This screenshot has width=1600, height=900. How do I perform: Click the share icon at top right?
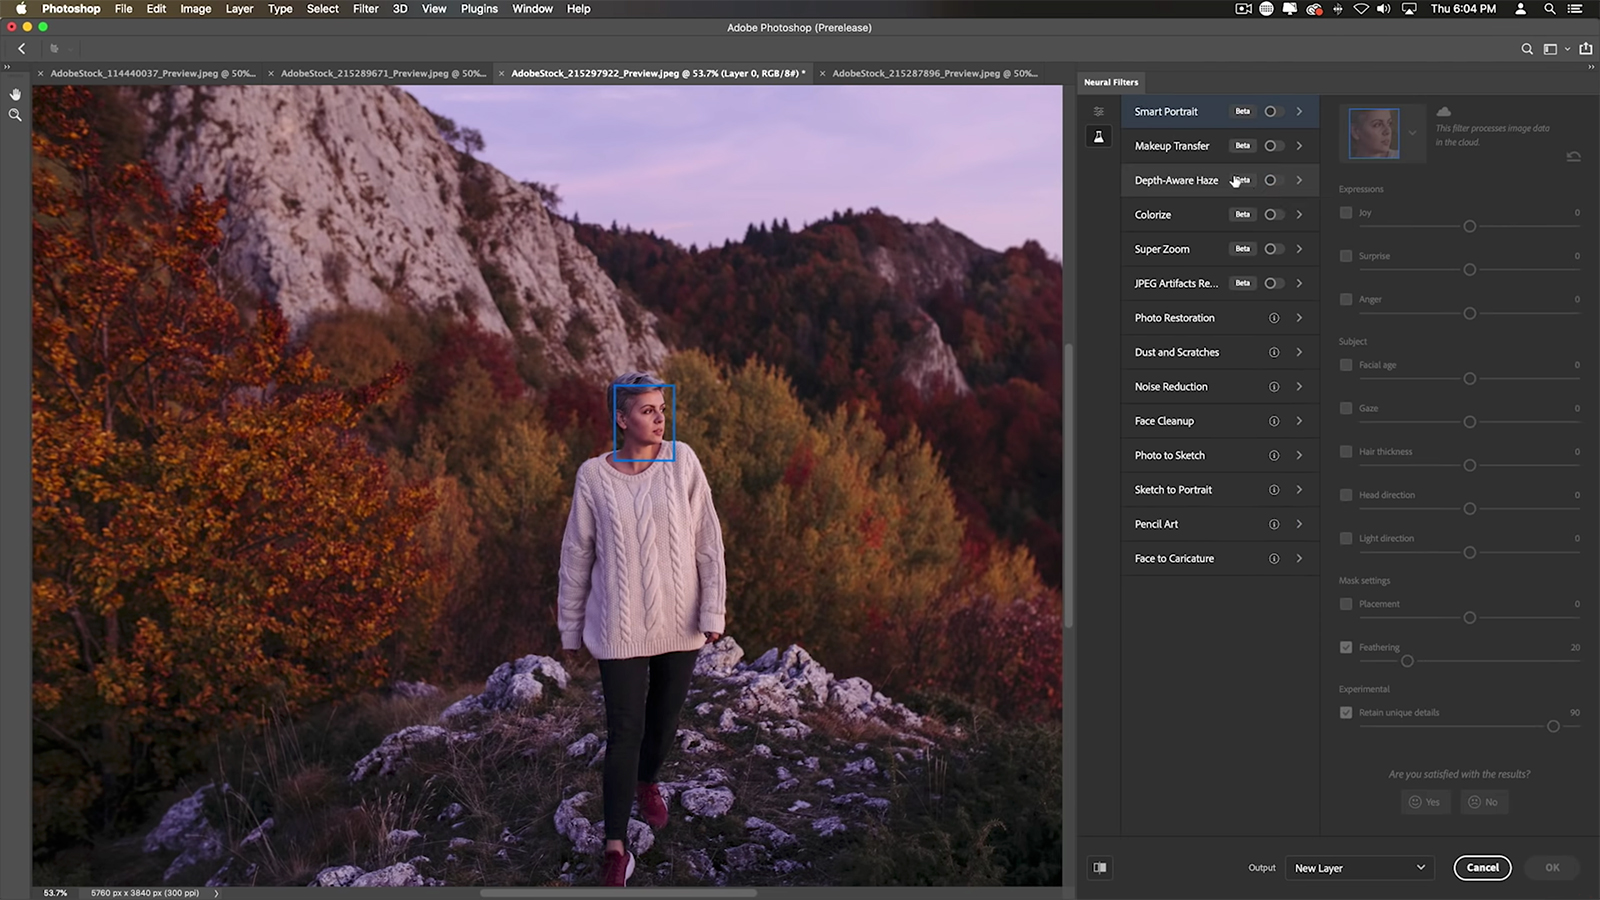tap(1585, 48)
